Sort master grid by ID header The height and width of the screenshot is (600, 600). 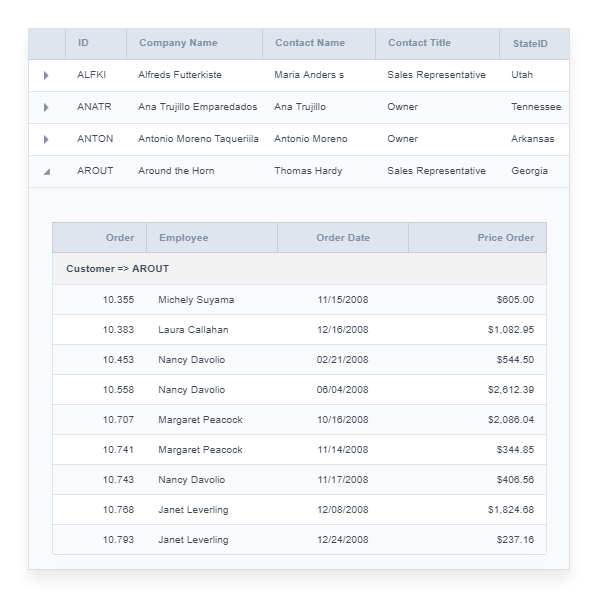pos(84,43)
